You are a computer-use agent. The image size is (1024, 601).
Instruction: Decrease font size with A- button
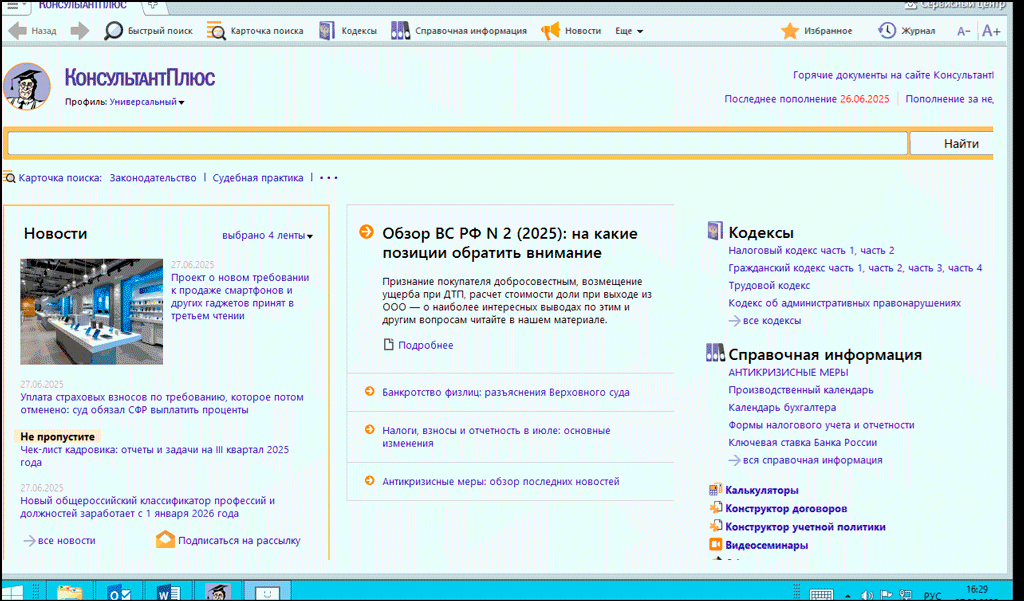point(963,31)
